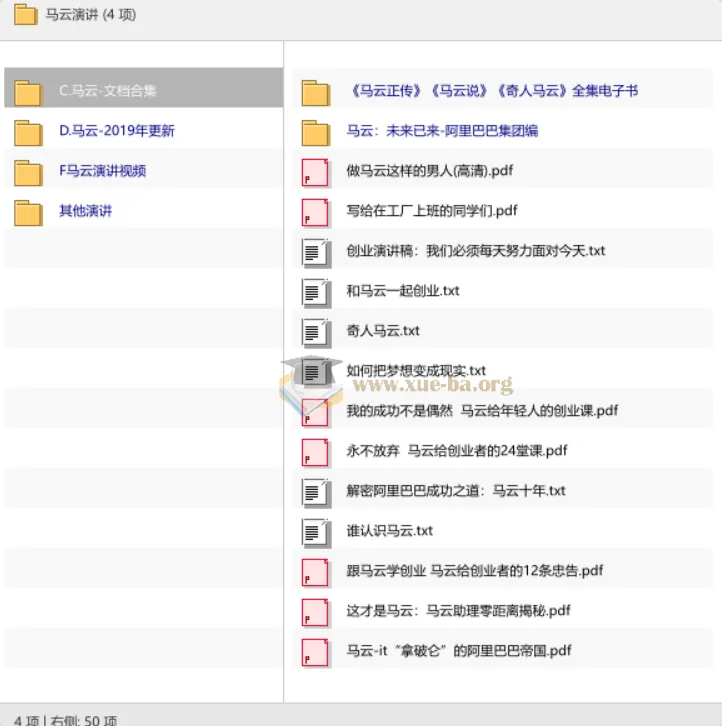Open the 其他演讲 folder icon
The image size is (722, 726).
pos(28,213)
